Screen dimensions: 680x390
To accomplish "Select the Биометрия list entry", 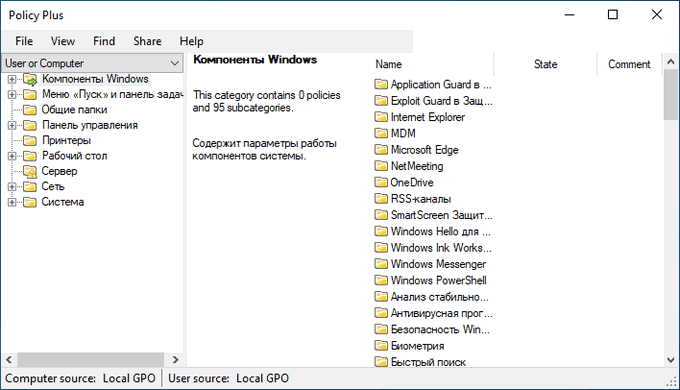I will coord(417,346).
